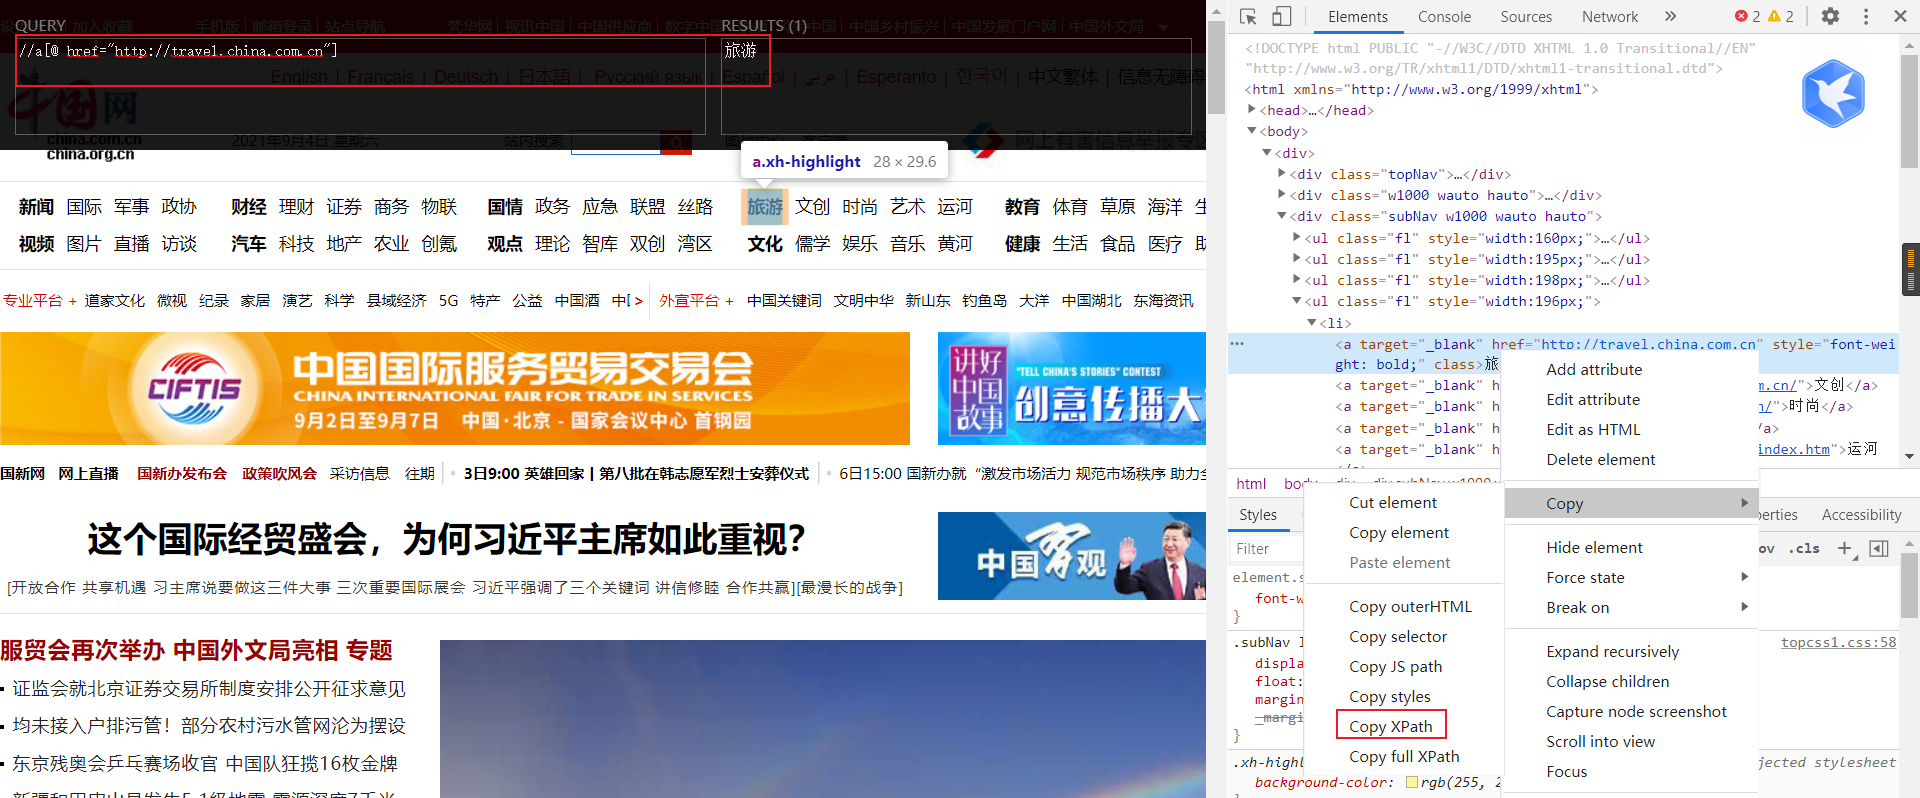Open highlighted 旅游 nav link
Viewport: 1920px width, 798px height.
click(765, 206)
